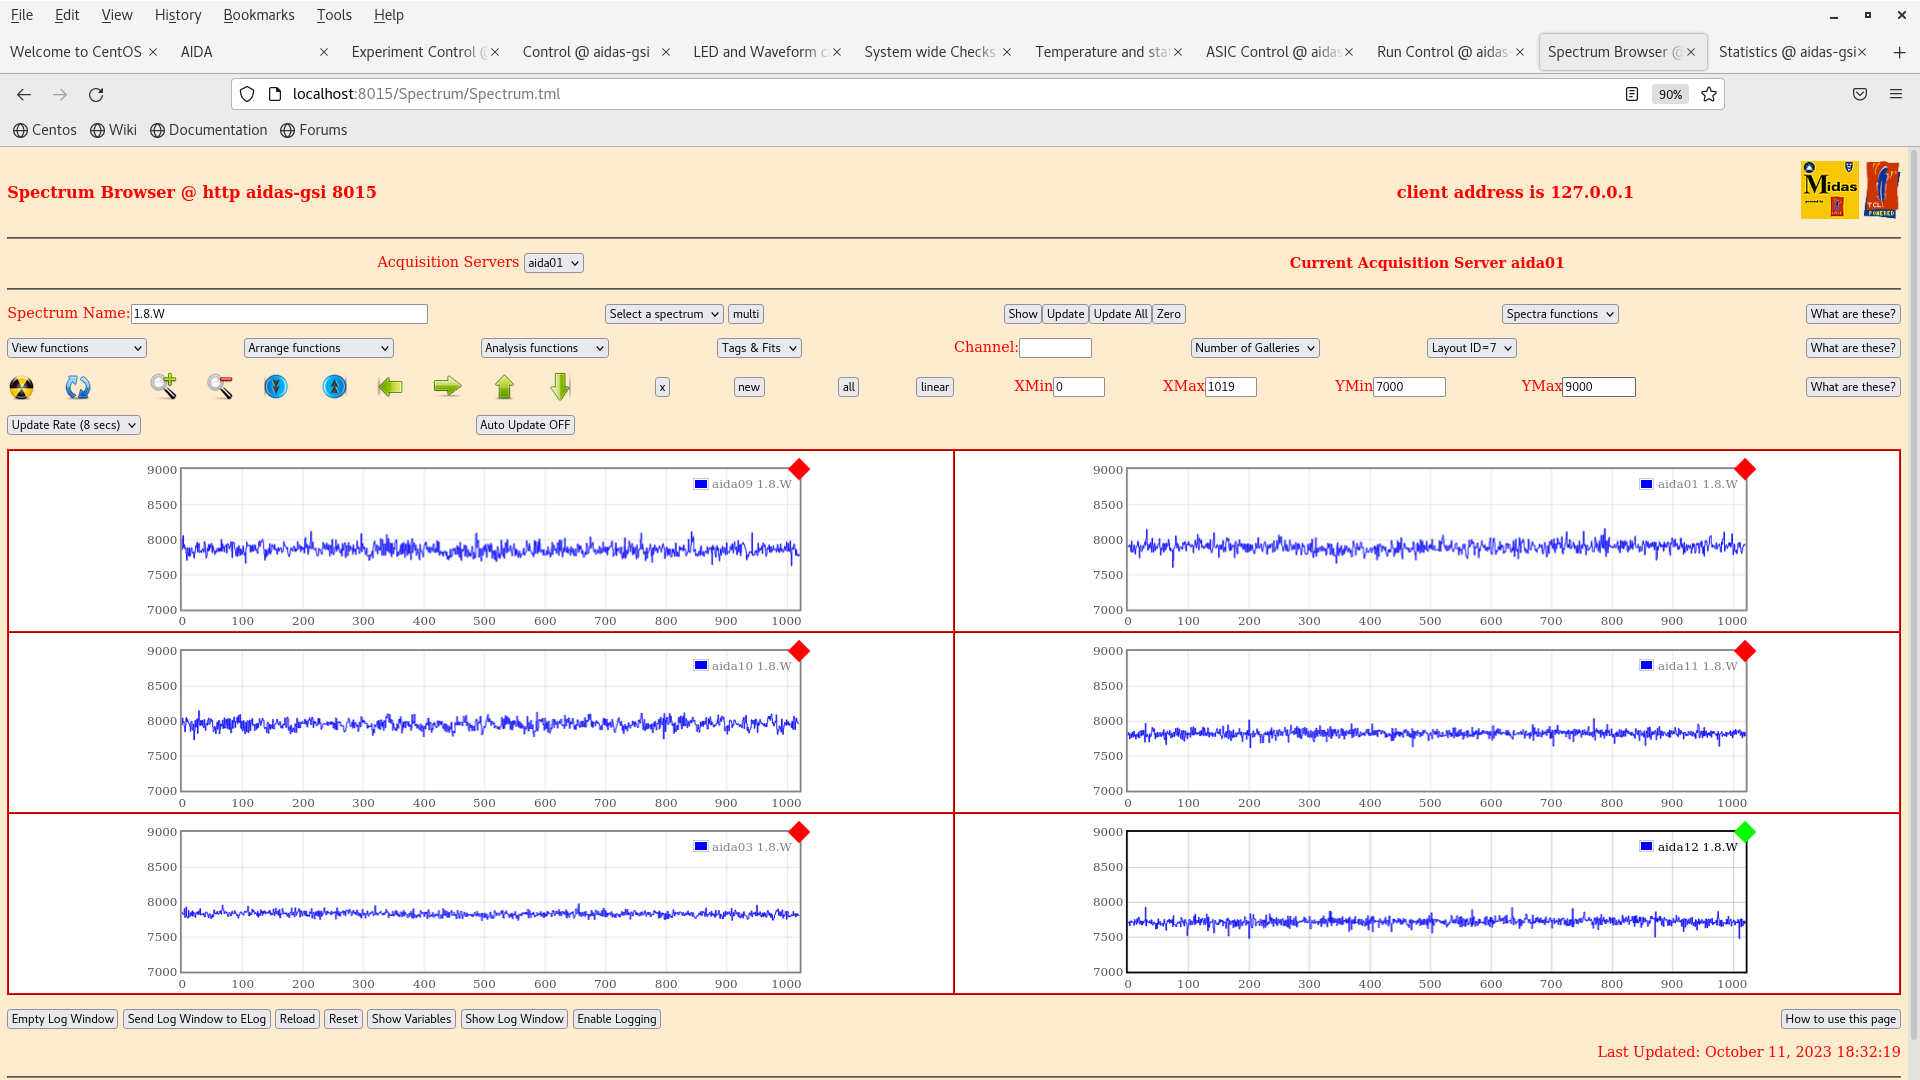The width and height of the screenshot is (1920, 1080).
Task: Click the radiation hazard zero icon
Action: point(21,387)
